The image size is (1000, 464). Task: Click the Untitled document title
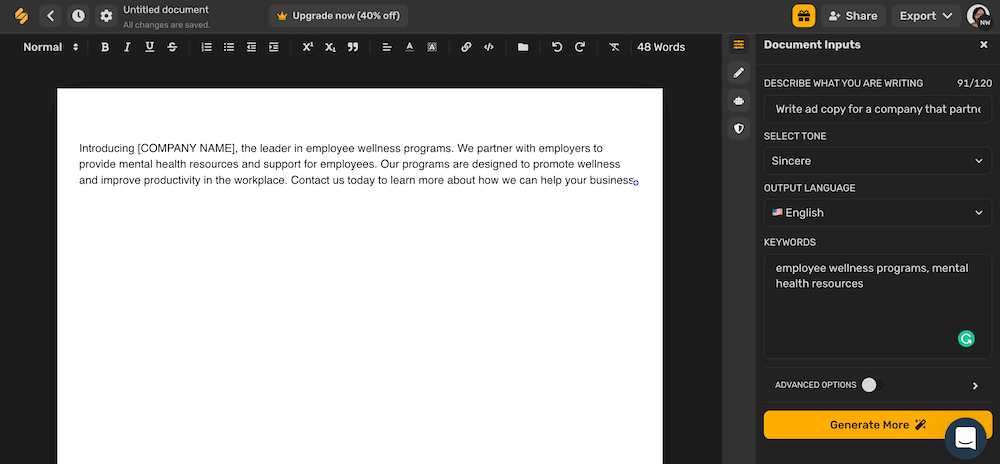click(x=166, y=10)
